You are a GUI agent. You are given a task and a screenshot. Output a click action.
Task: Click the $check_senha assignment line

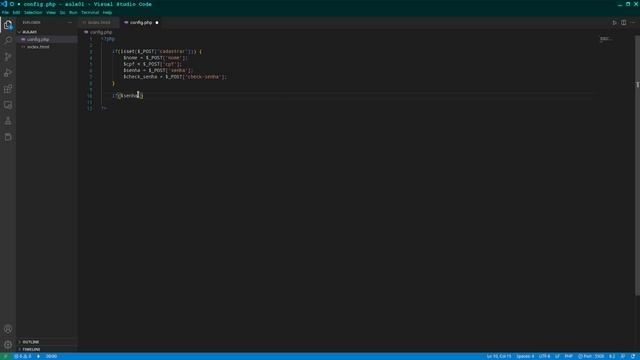coord(175,77)
